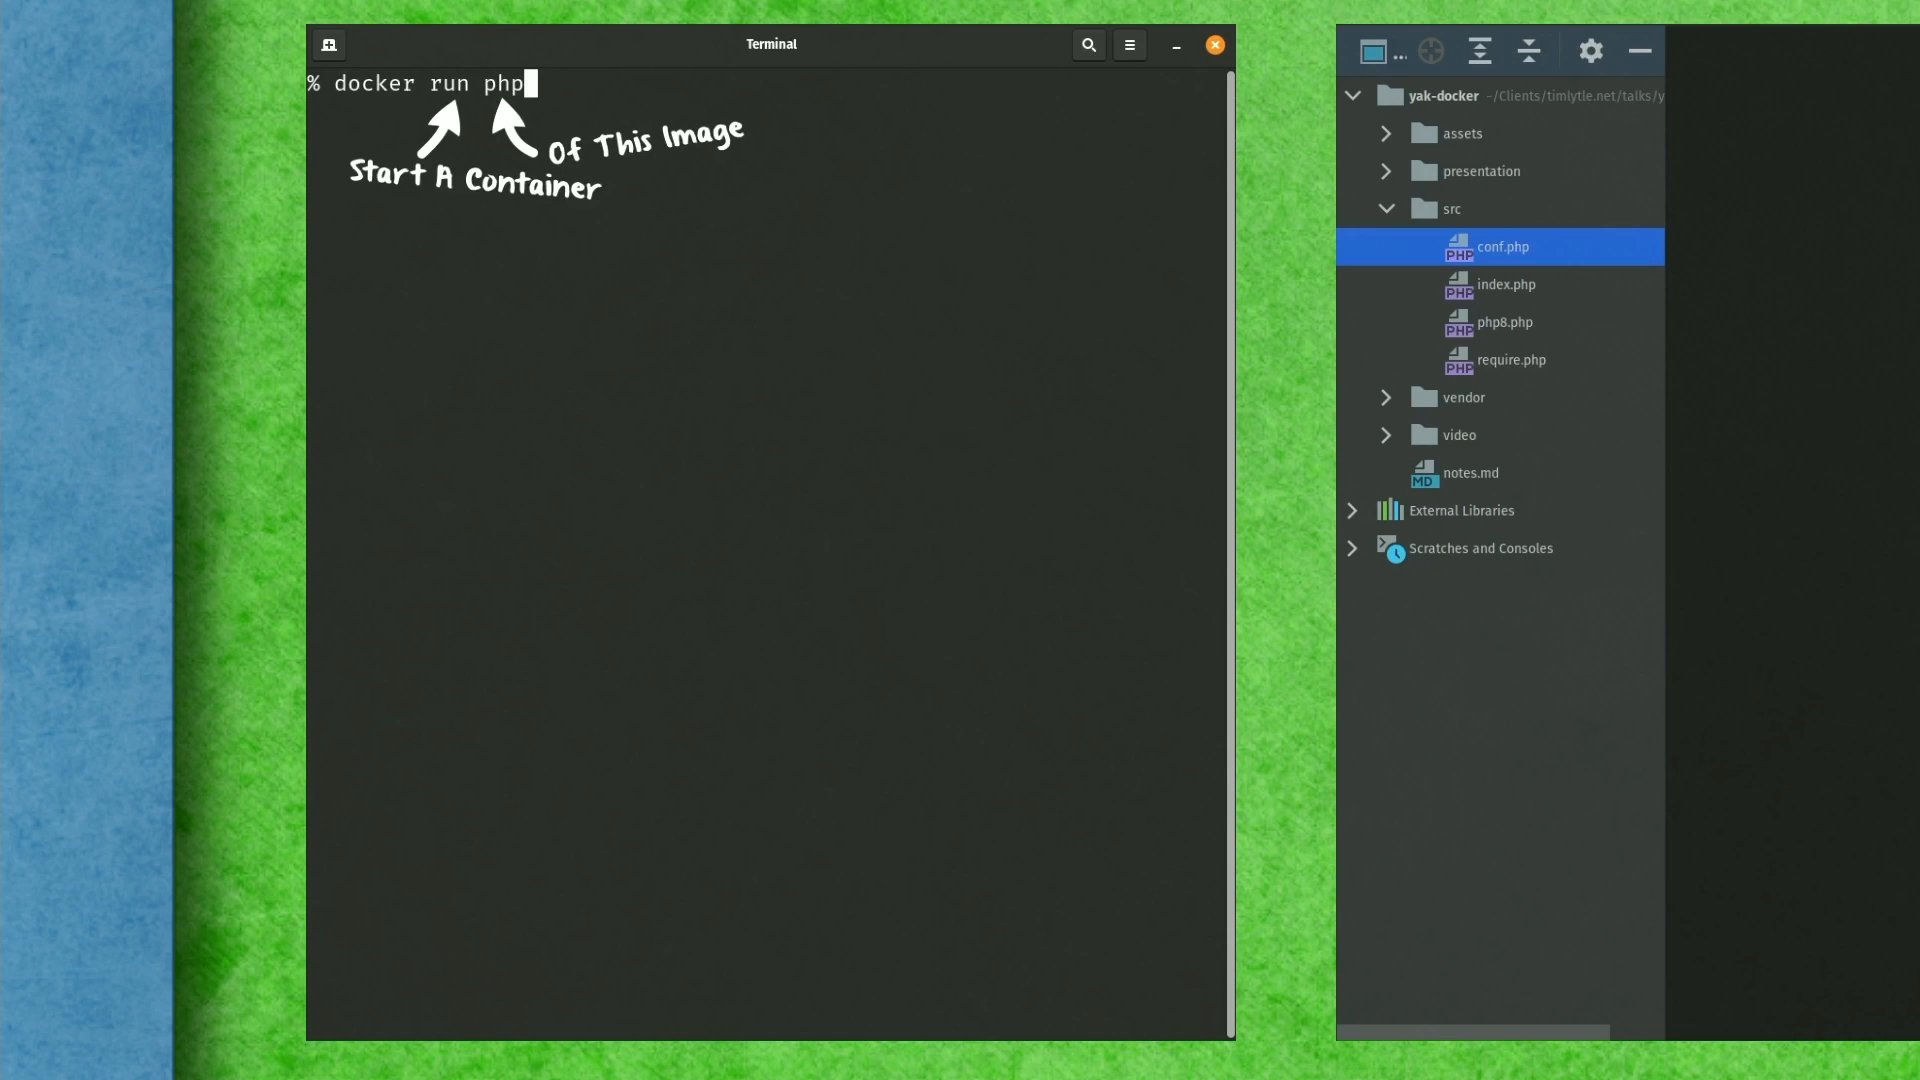Click the search icon in terminal window
Viewport: 1920px width, 1080px height.
click(1089, 44)
